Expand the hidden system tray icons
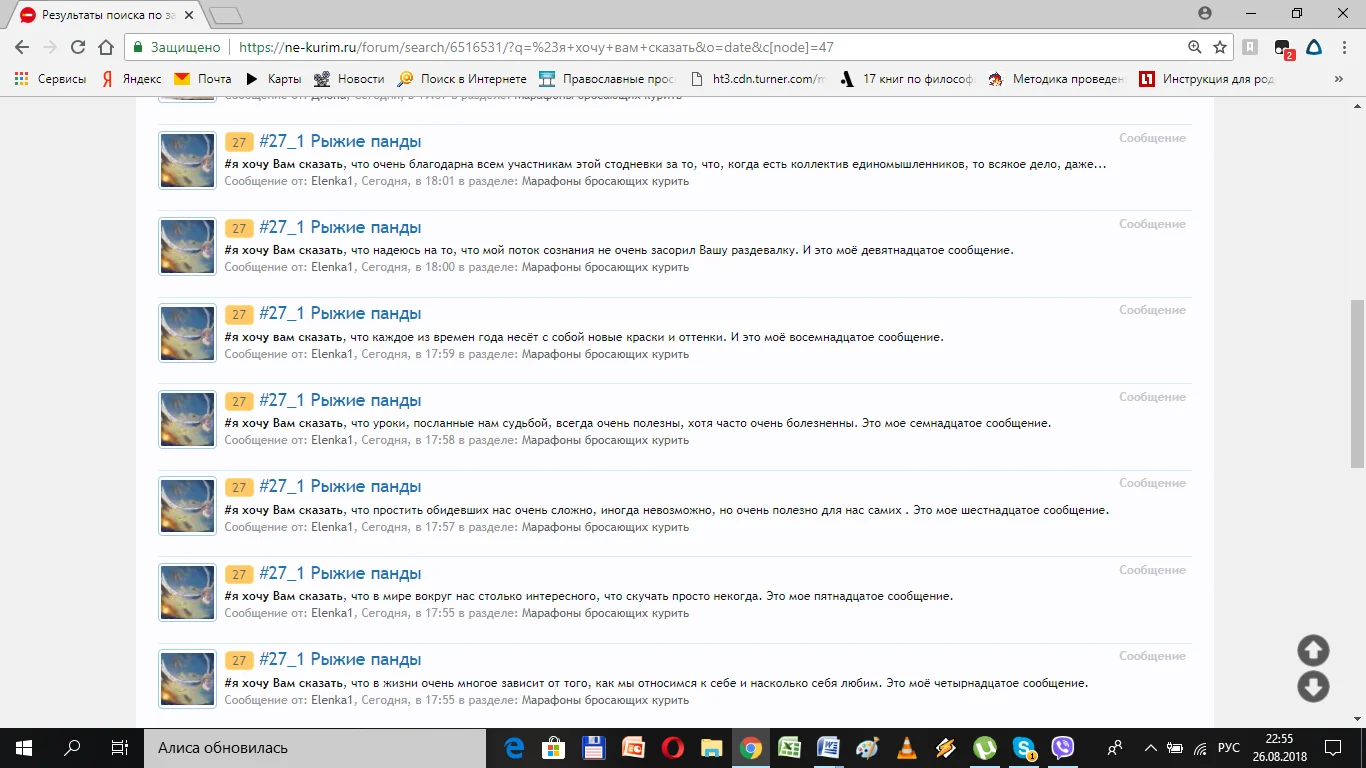The height and width of the screenshot is (768, 1366). coord(1151,748)
